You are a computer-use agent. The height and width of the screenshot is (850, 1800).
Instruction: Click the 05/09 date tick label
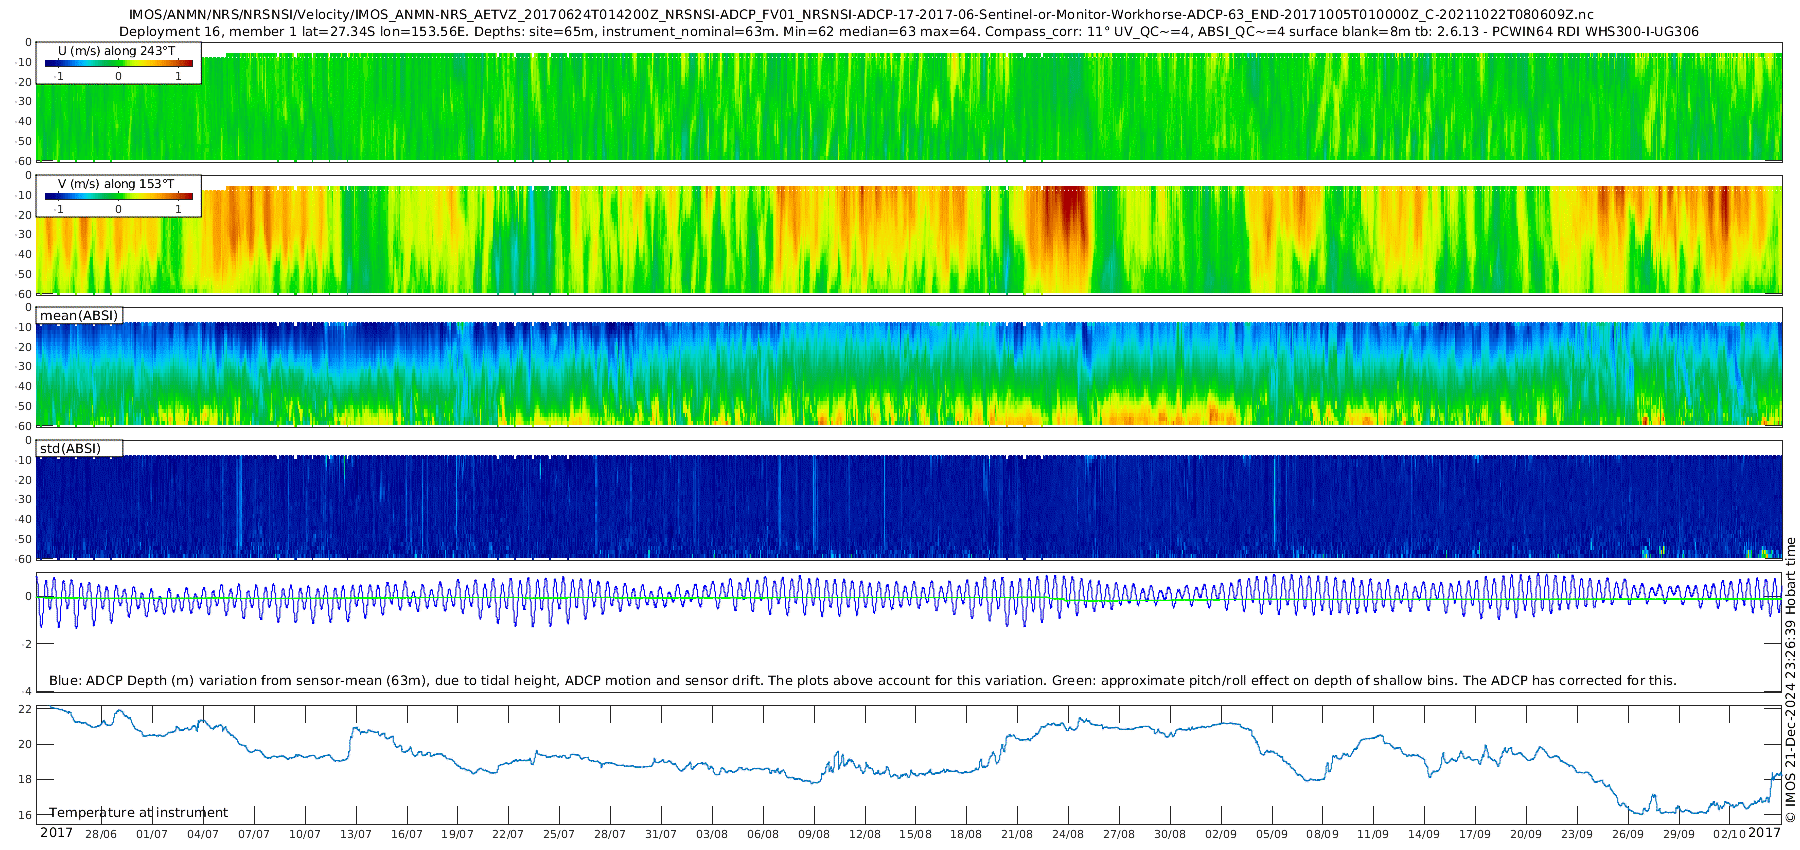click(1271, 834)
